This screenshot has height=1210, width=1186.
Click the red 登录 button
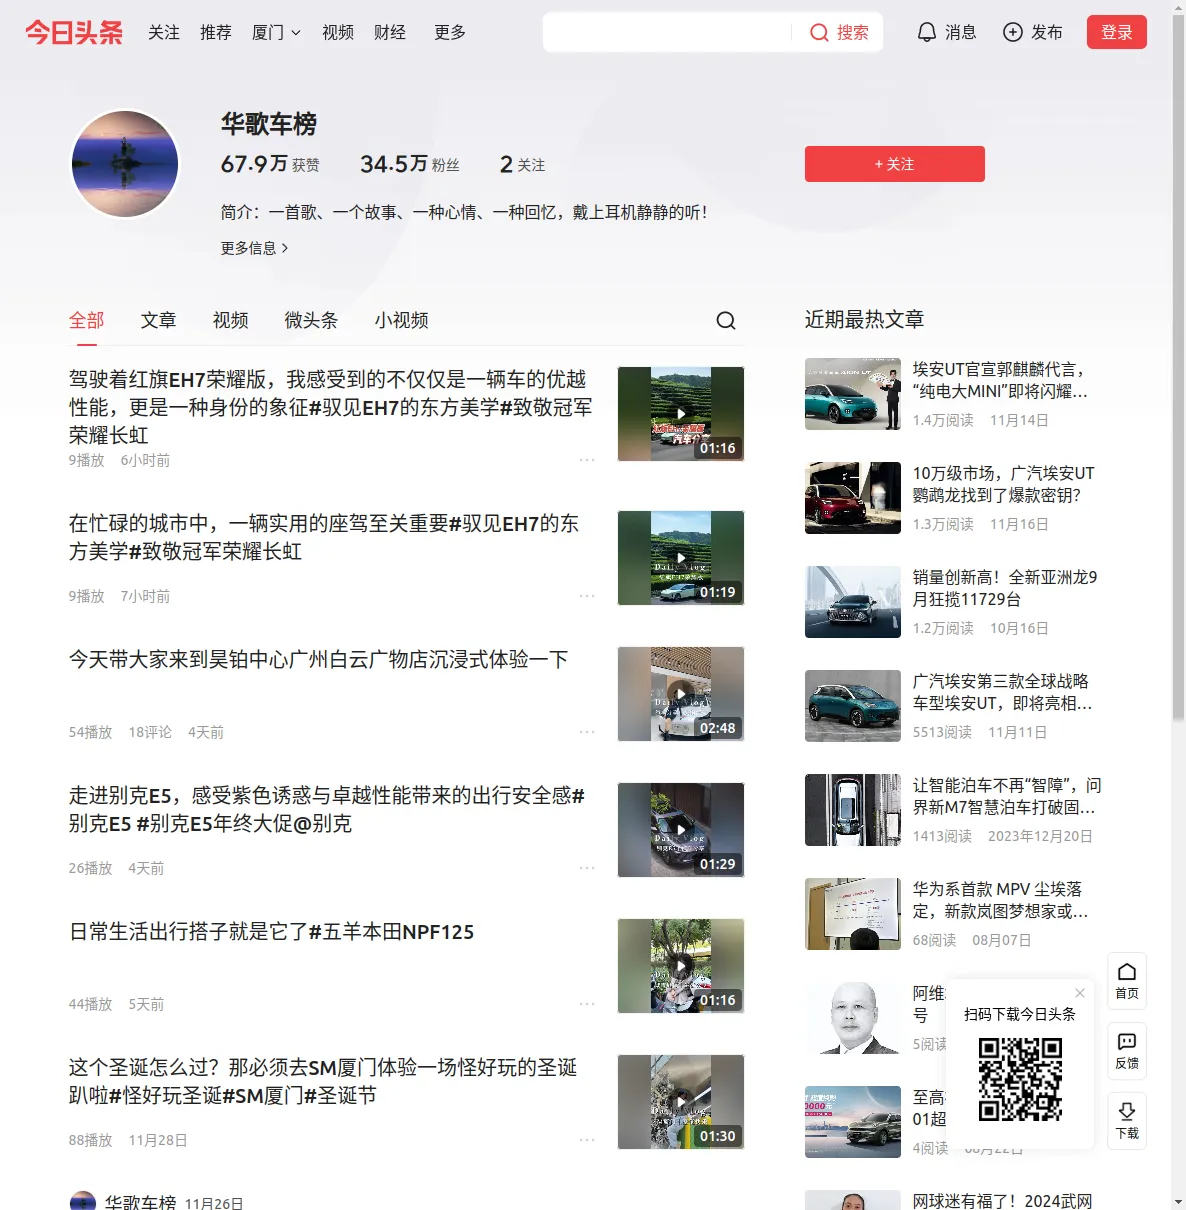[1117, 32]
